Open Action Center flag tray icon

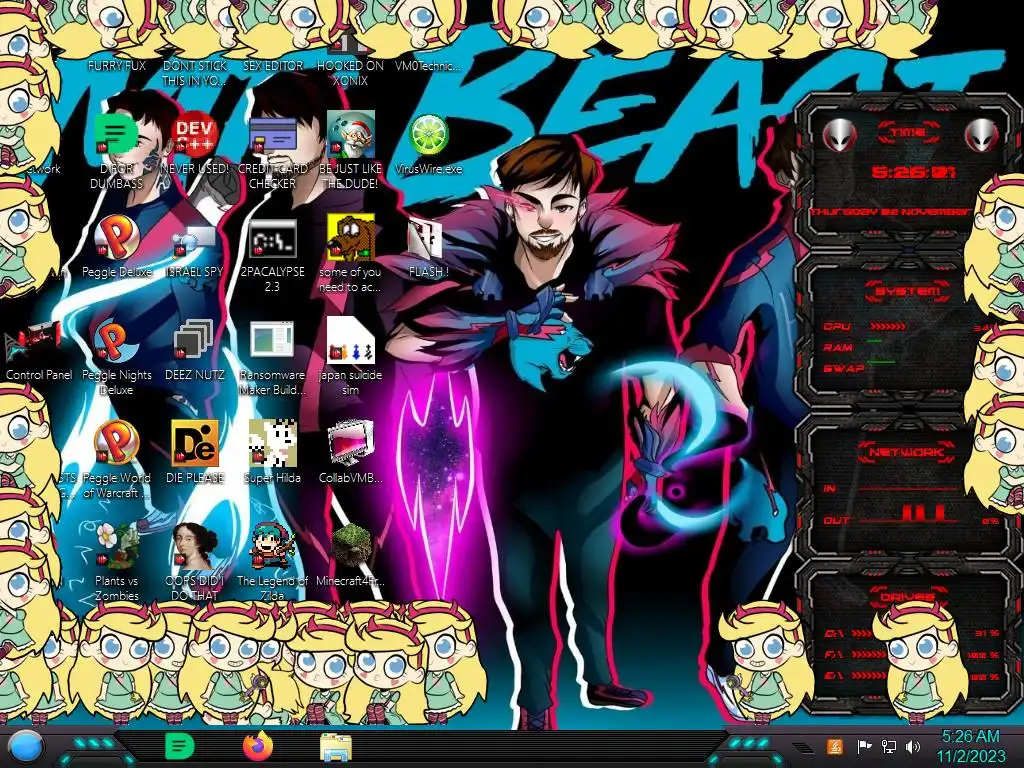tap(864, 746)
